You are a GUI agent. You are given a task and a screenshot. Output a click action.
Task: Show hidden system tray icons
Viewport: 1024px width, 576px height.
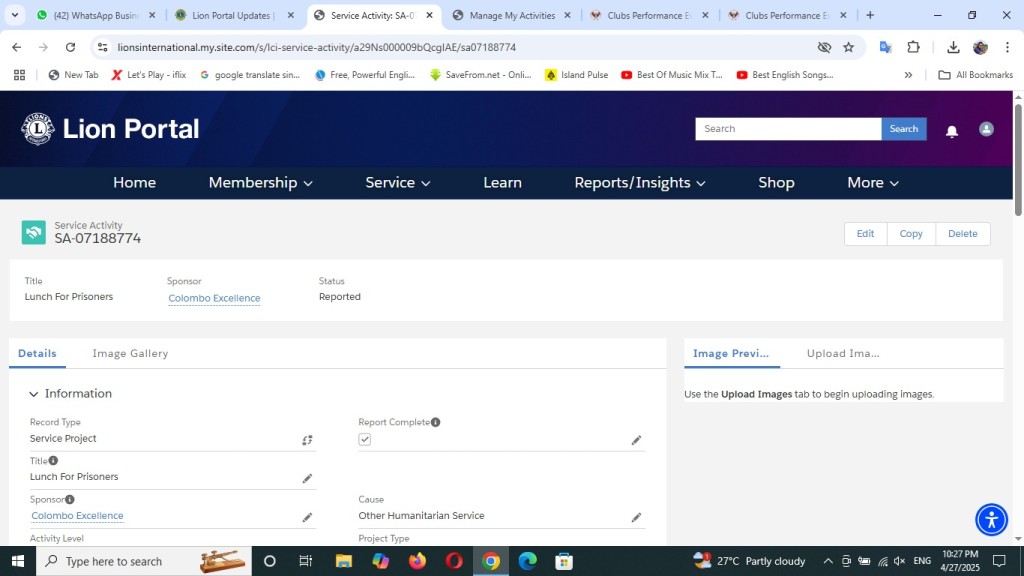[828, 561]
